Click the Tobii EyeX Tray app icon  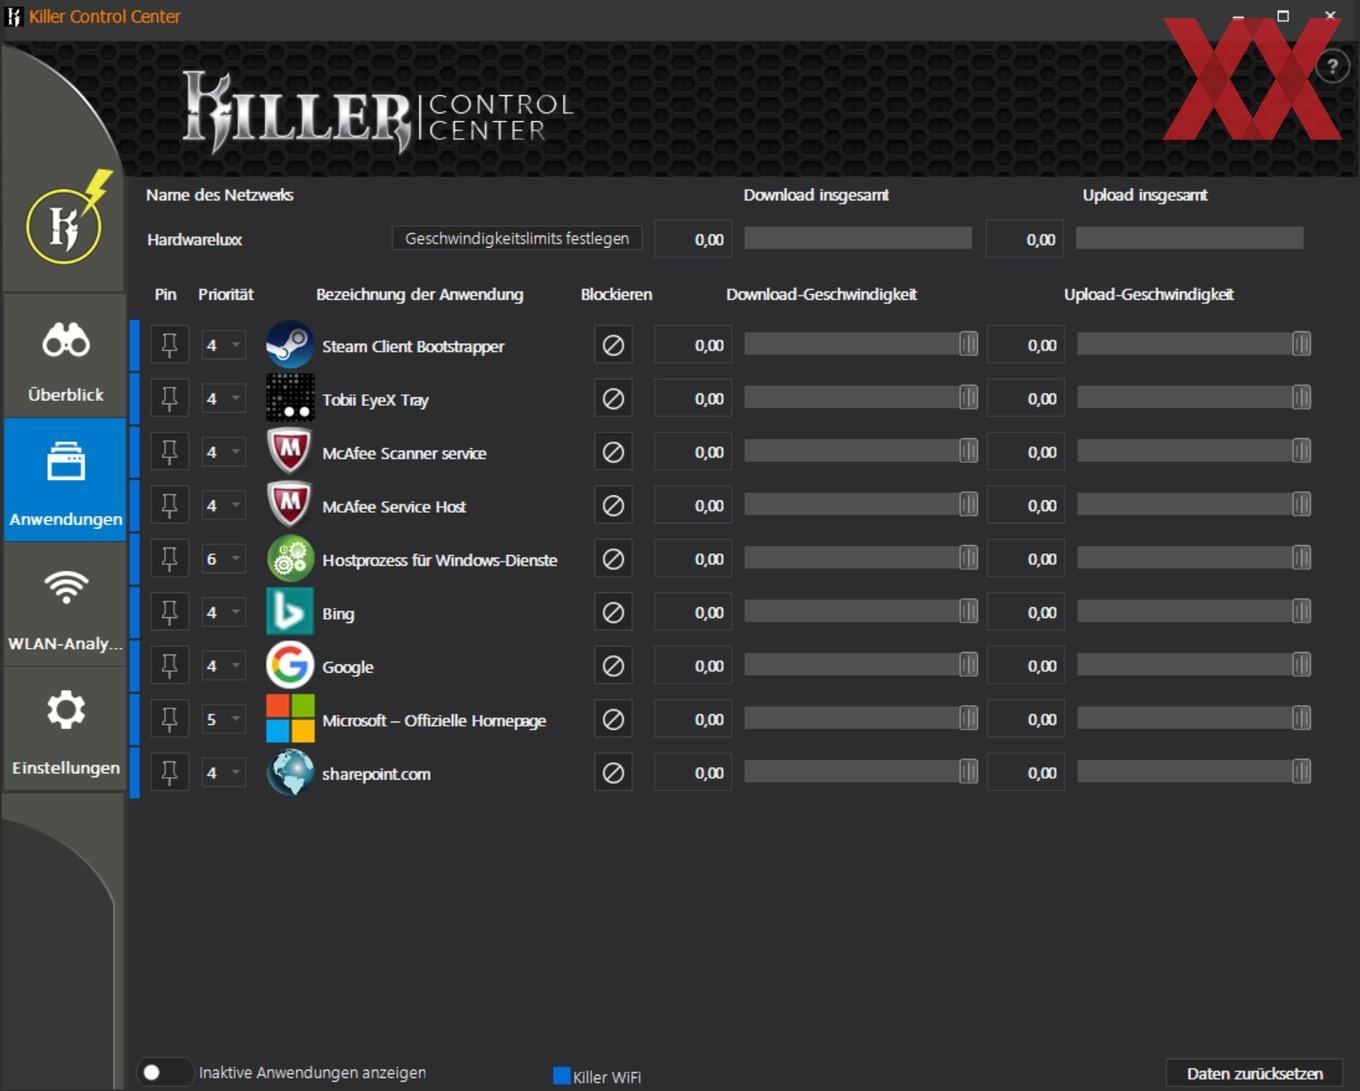[290, 398]
